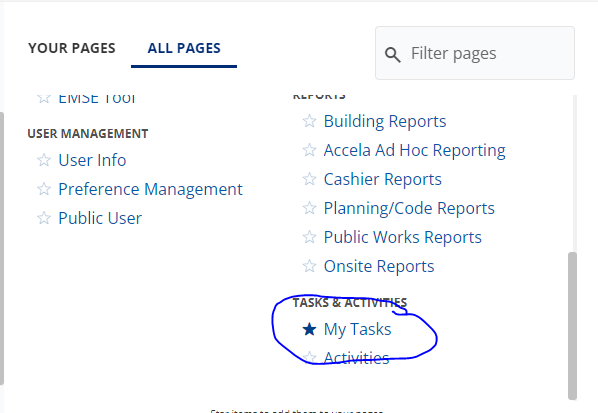
Task: Star the Onsite Reports page
Action: 309,266
